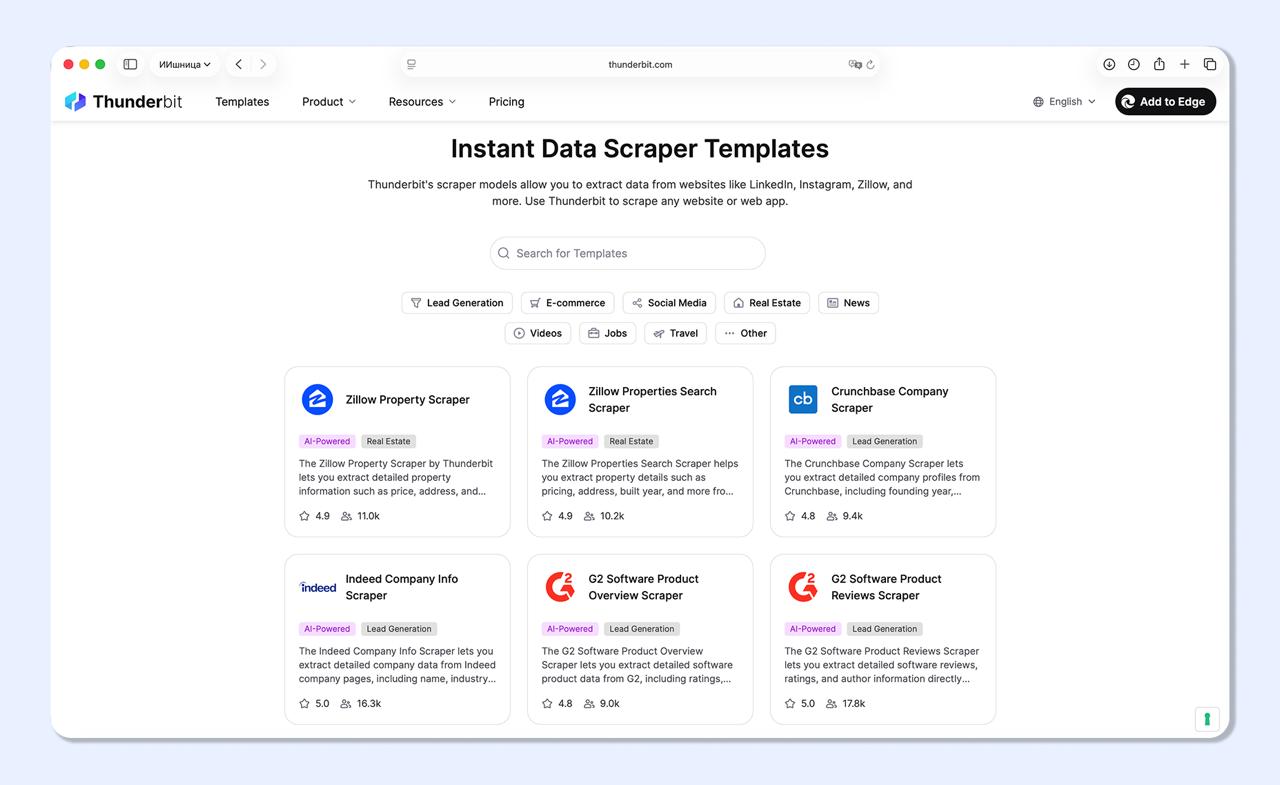Click the 9.0k user count text
Viewport: 1280px width, 785px height.
(x=609, y=704)
